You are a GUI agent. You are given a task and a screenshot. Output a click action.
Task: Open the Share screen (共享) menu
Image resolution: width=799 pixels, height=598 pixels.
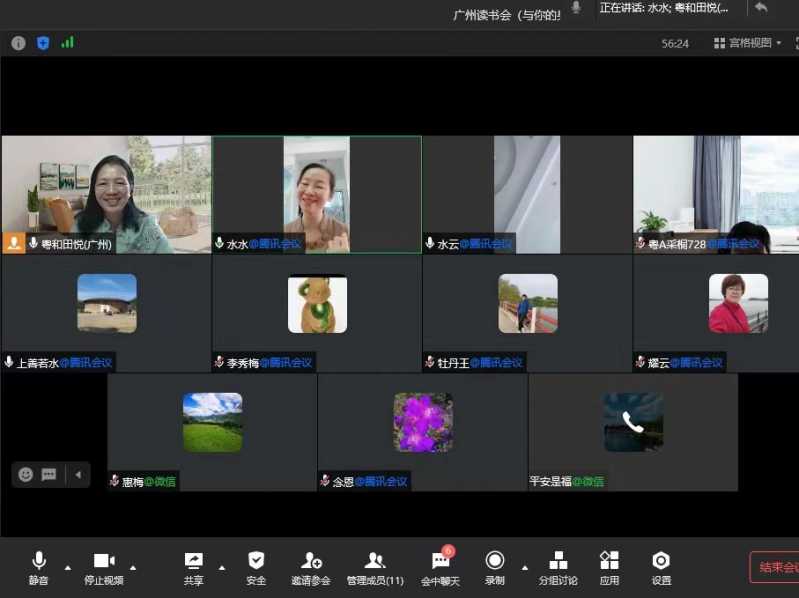point(194,567)
